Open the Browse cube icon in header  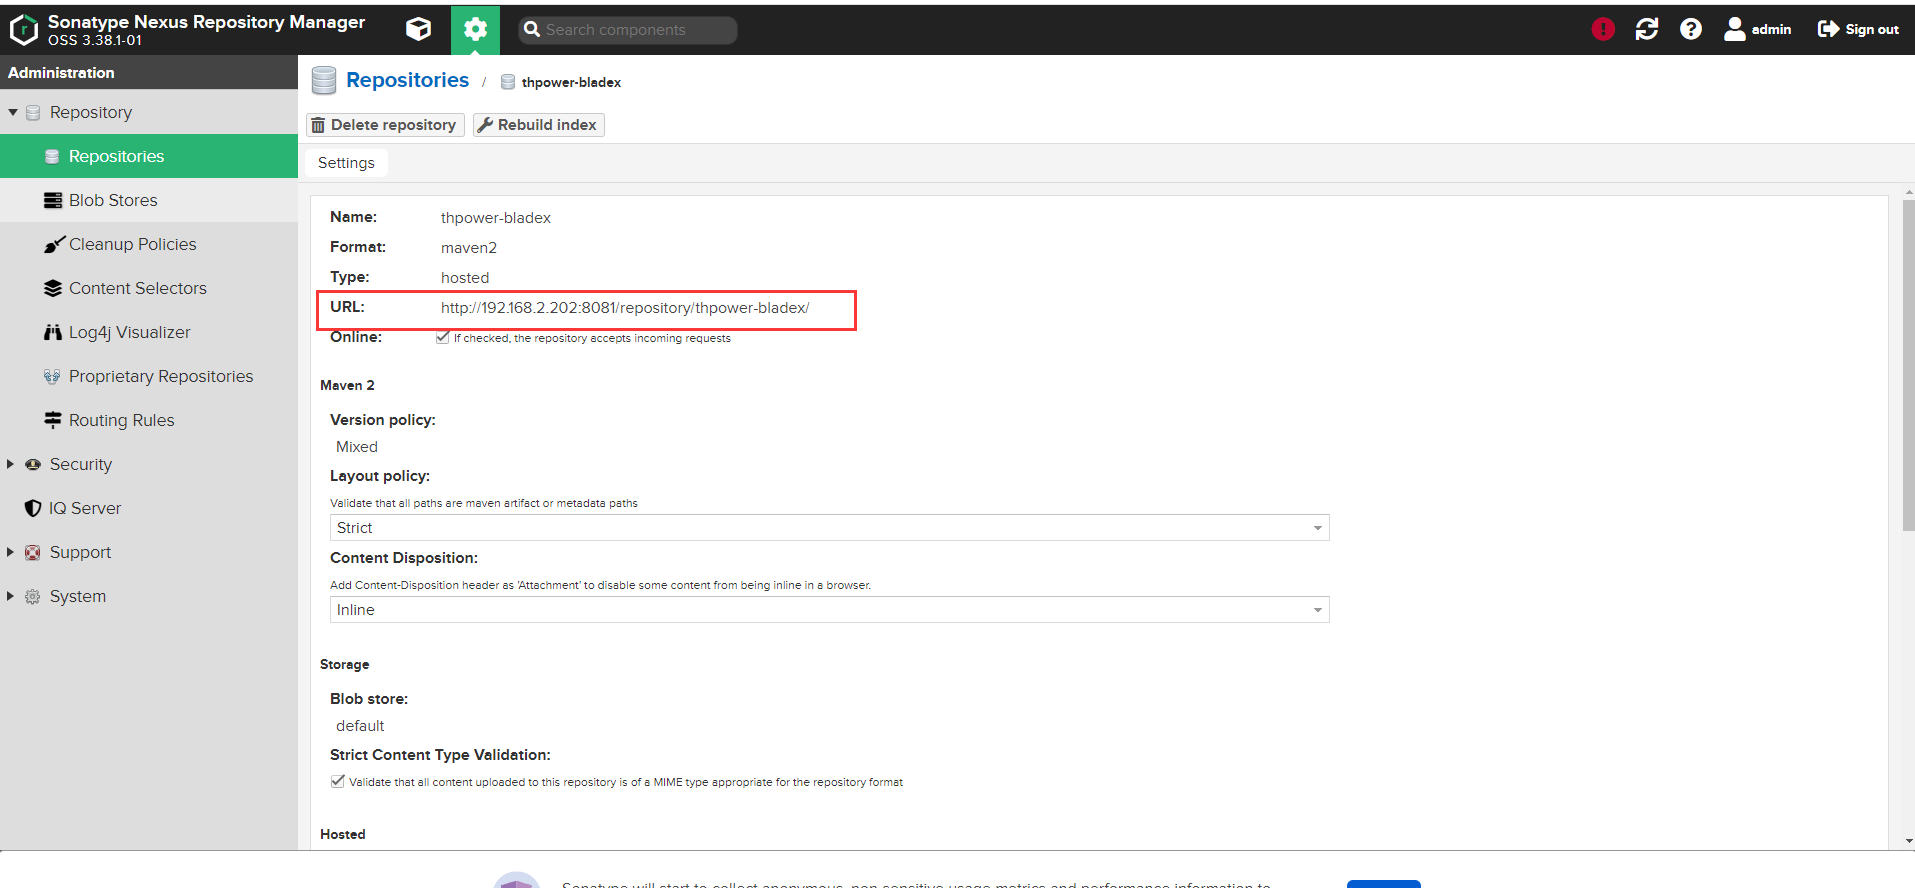tap(418, 29)
